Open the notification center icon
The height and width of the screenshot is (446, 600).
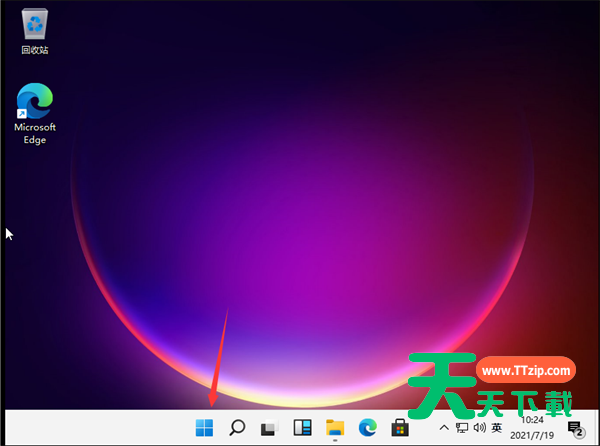(x=576, y=429)
